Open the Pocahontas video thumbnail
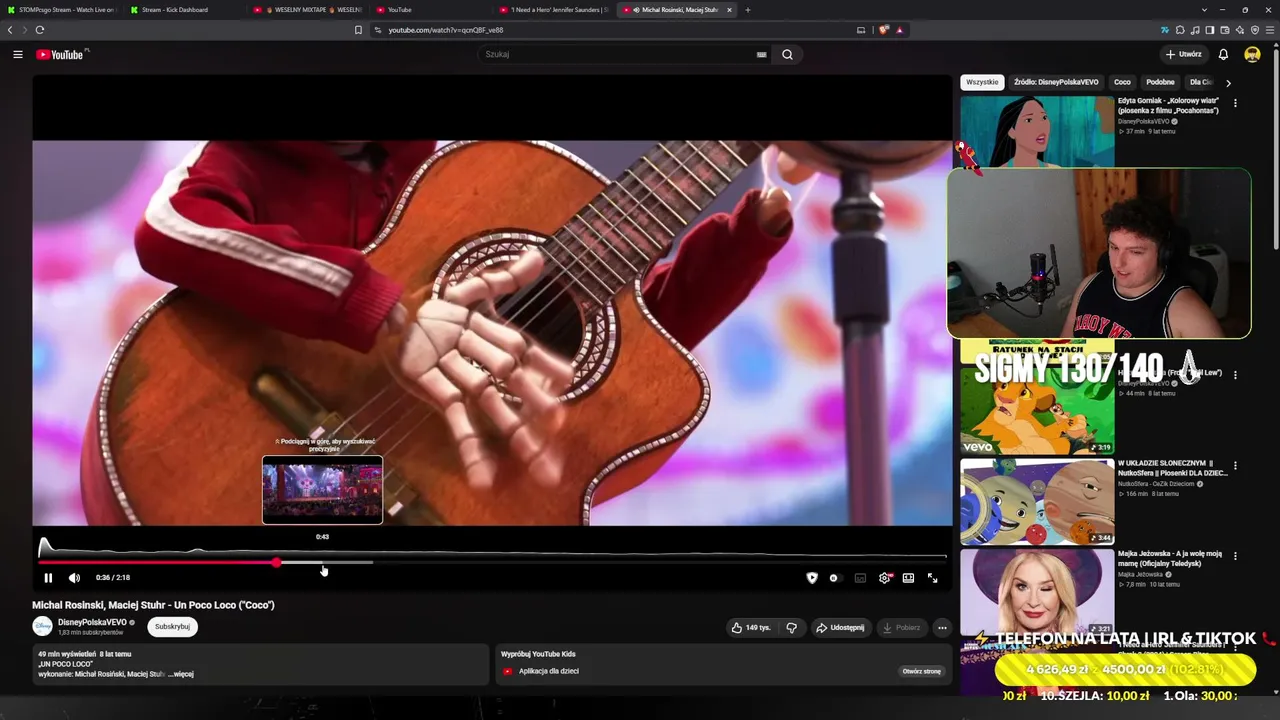1280x720 pixels. 1037,131
